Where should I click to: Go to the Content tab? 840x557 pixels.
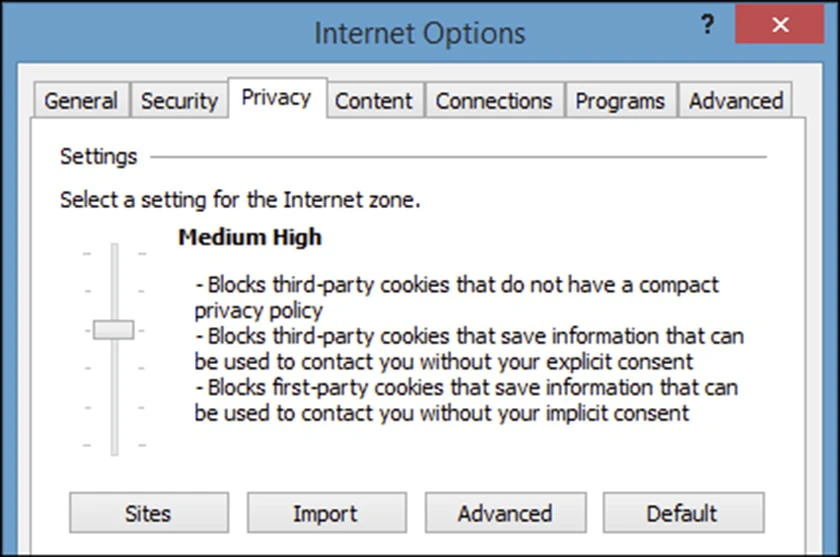coord(374,100)
